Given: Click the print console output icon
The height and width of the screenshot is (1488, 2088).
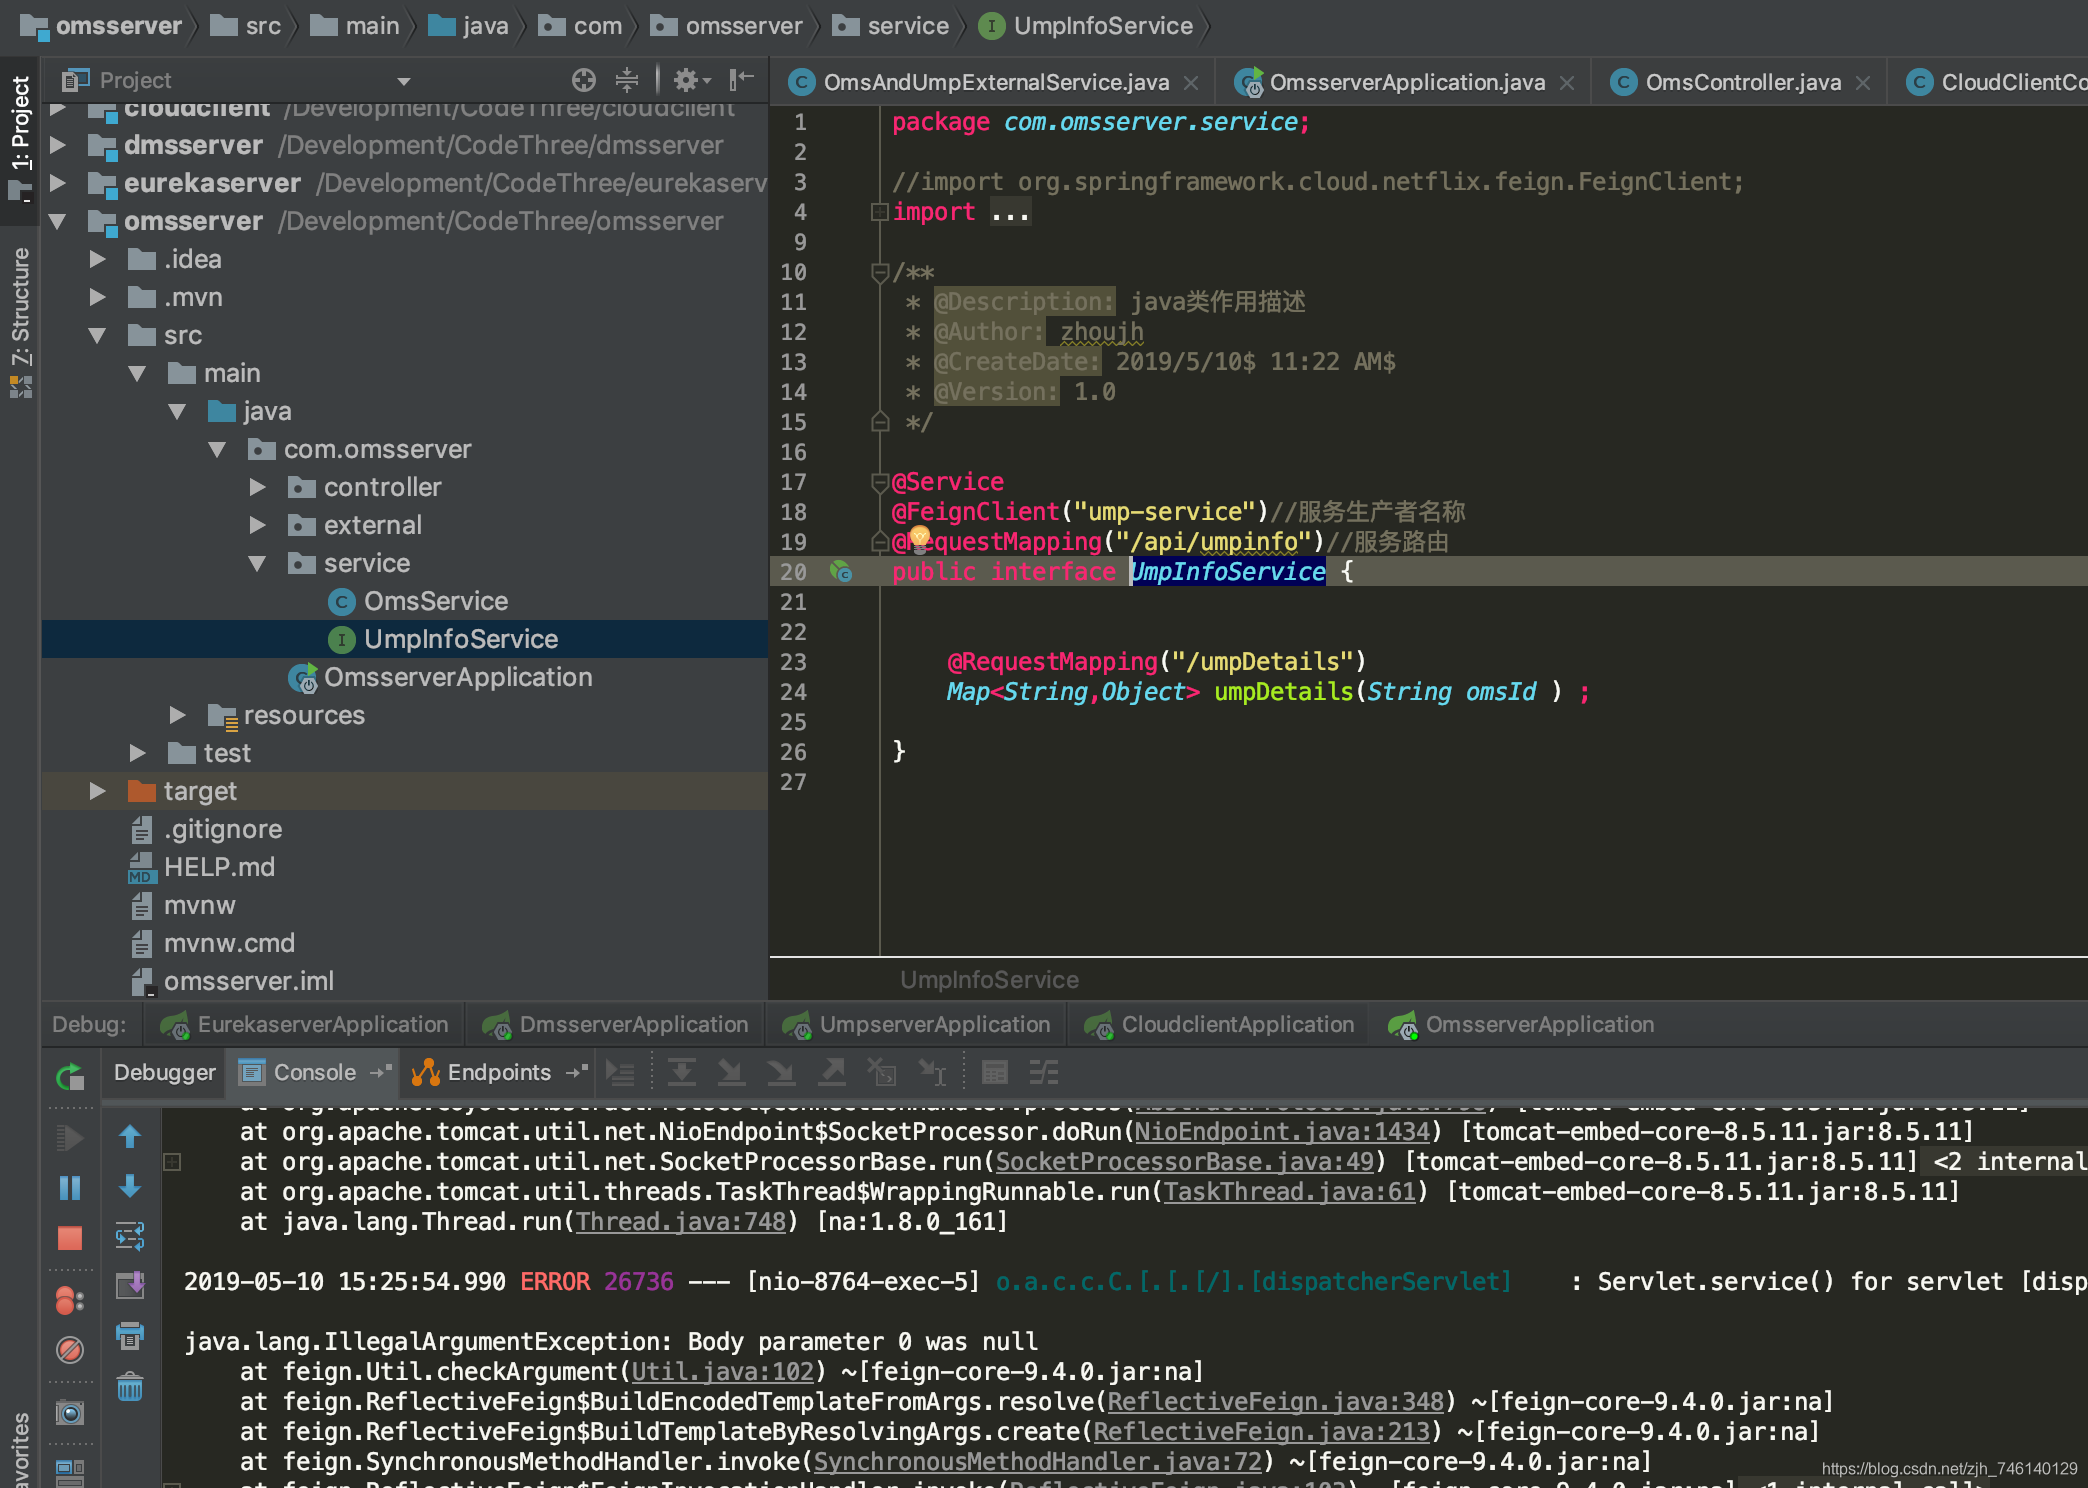Looking at the screenshot, I should [130, 1336].
